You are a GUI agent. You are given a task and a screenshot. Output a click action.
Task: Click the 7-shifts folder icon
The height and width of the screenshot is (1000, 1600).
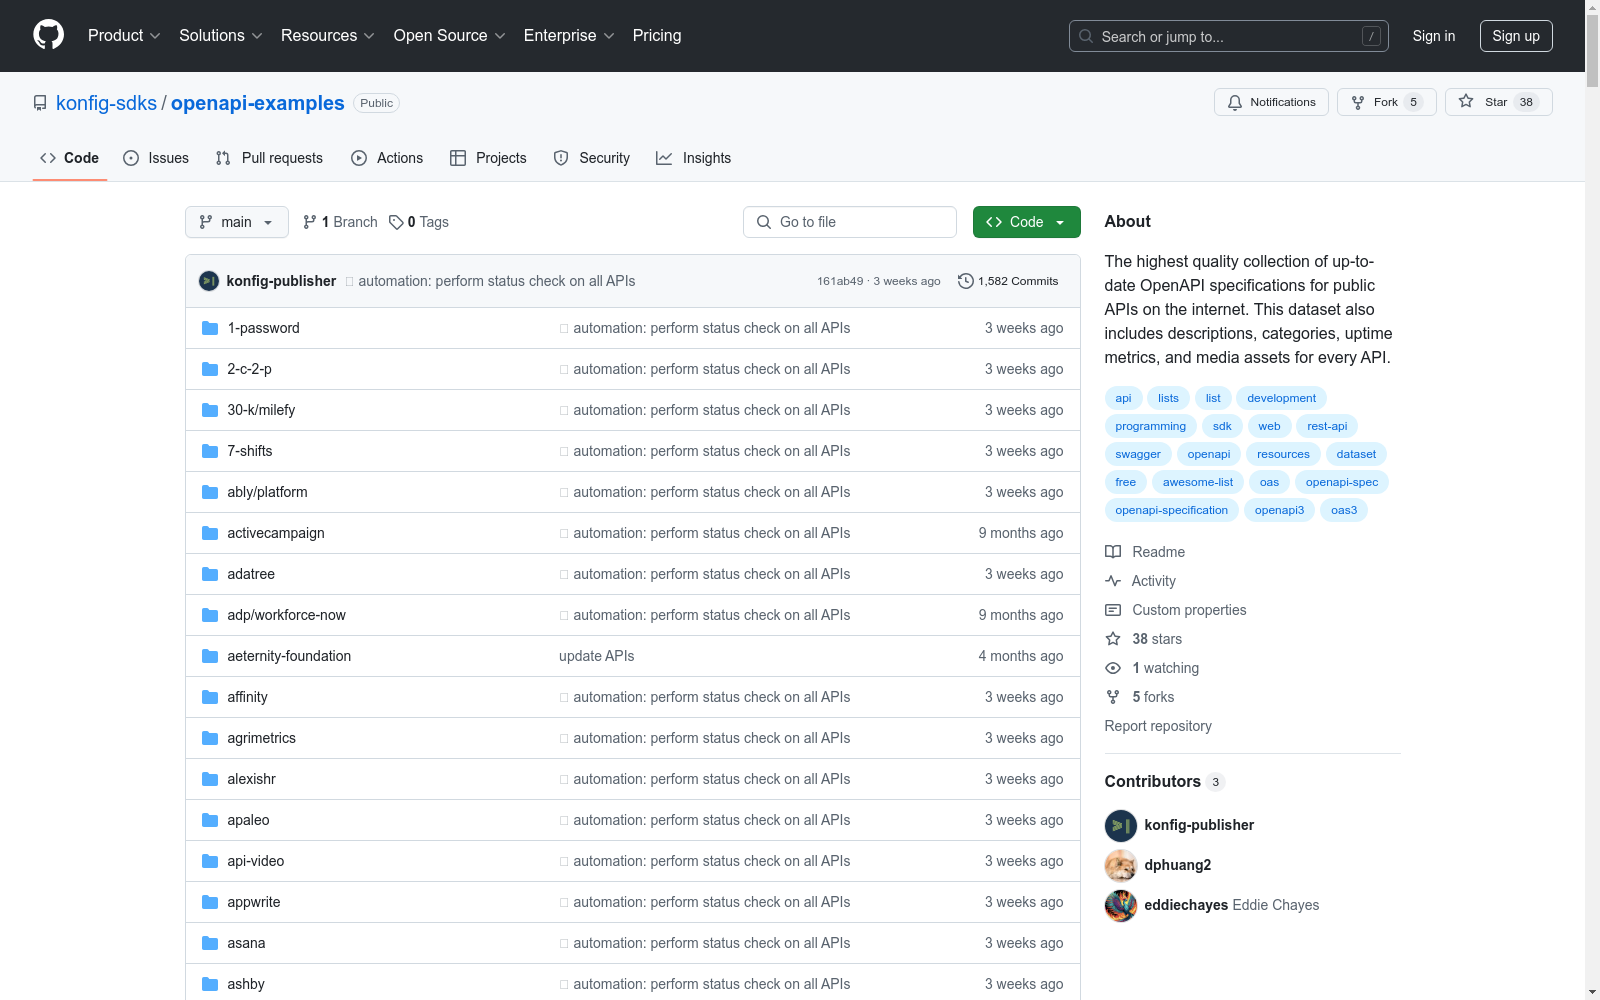[x=210, y=451]
